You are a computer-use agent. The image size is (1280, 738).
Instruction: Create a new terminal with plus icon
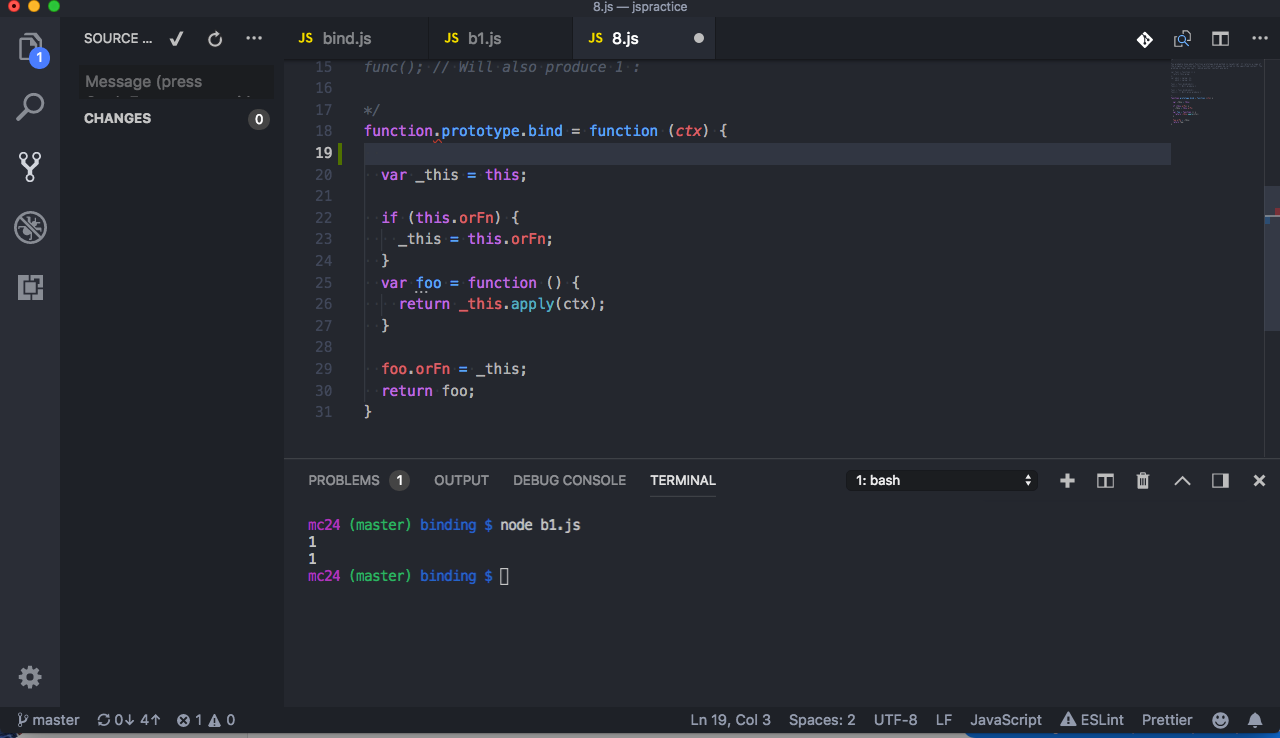coord(1067,480)
